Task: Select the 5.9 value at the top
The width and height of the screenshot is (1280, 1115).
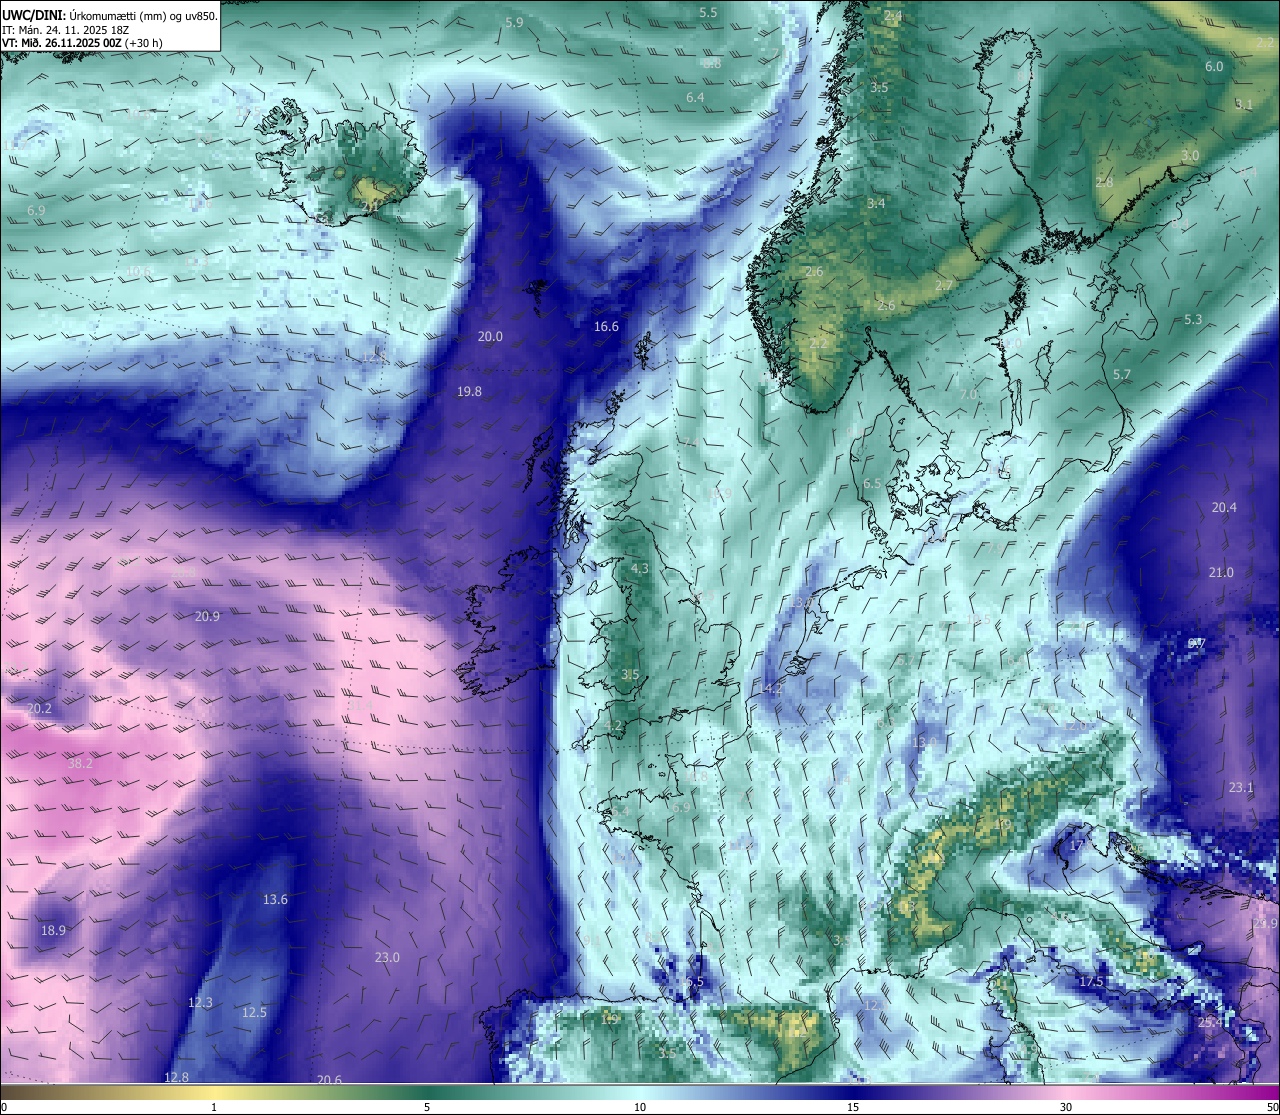Action: point(514,22)
